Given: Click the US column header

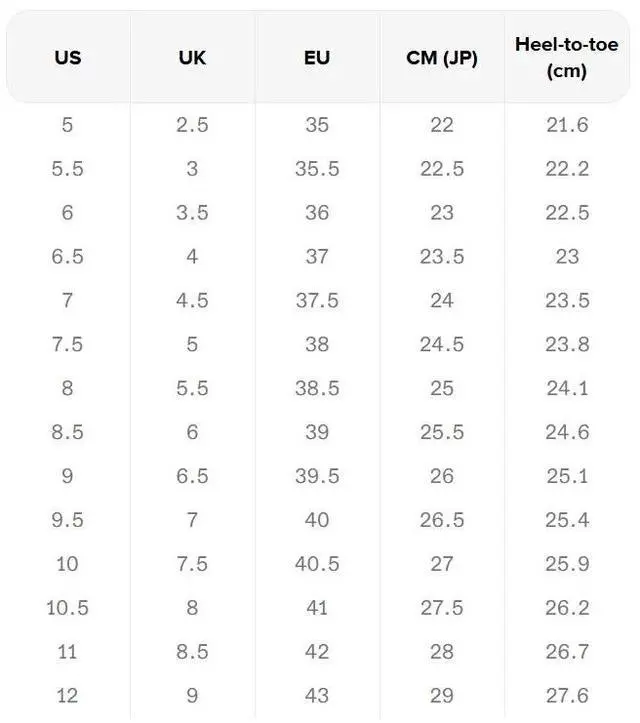Looking at the screenshot, I should (68, 58).
